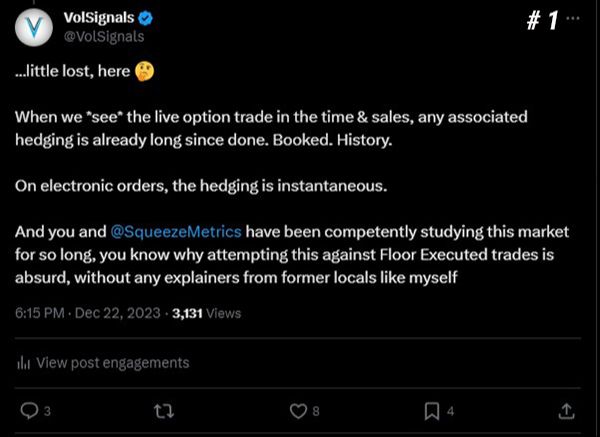Like the post with the heart icon
The image size is (600, 437).
297,411
